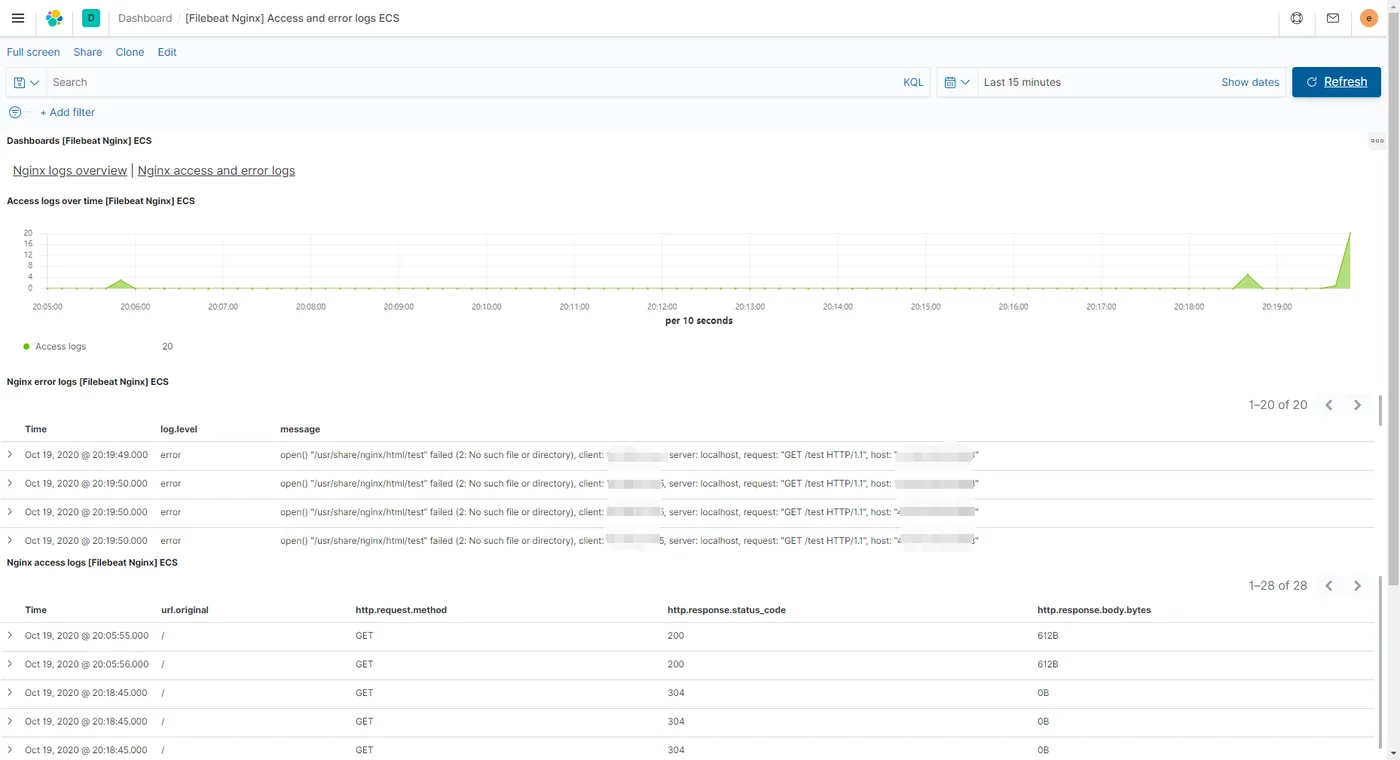Click http.response.status_code column header
1400x760 pixels.
click(x=726, y=610)
